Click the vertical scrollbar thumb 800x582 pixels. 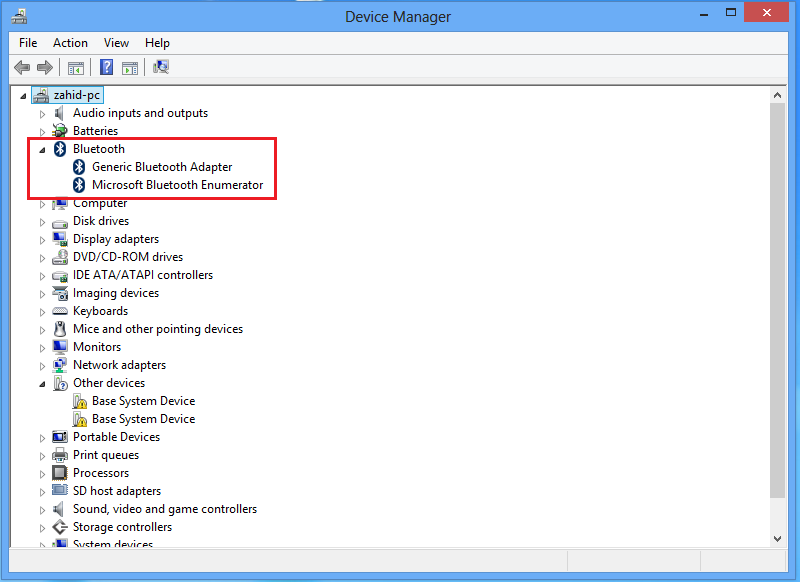(778, 300)
